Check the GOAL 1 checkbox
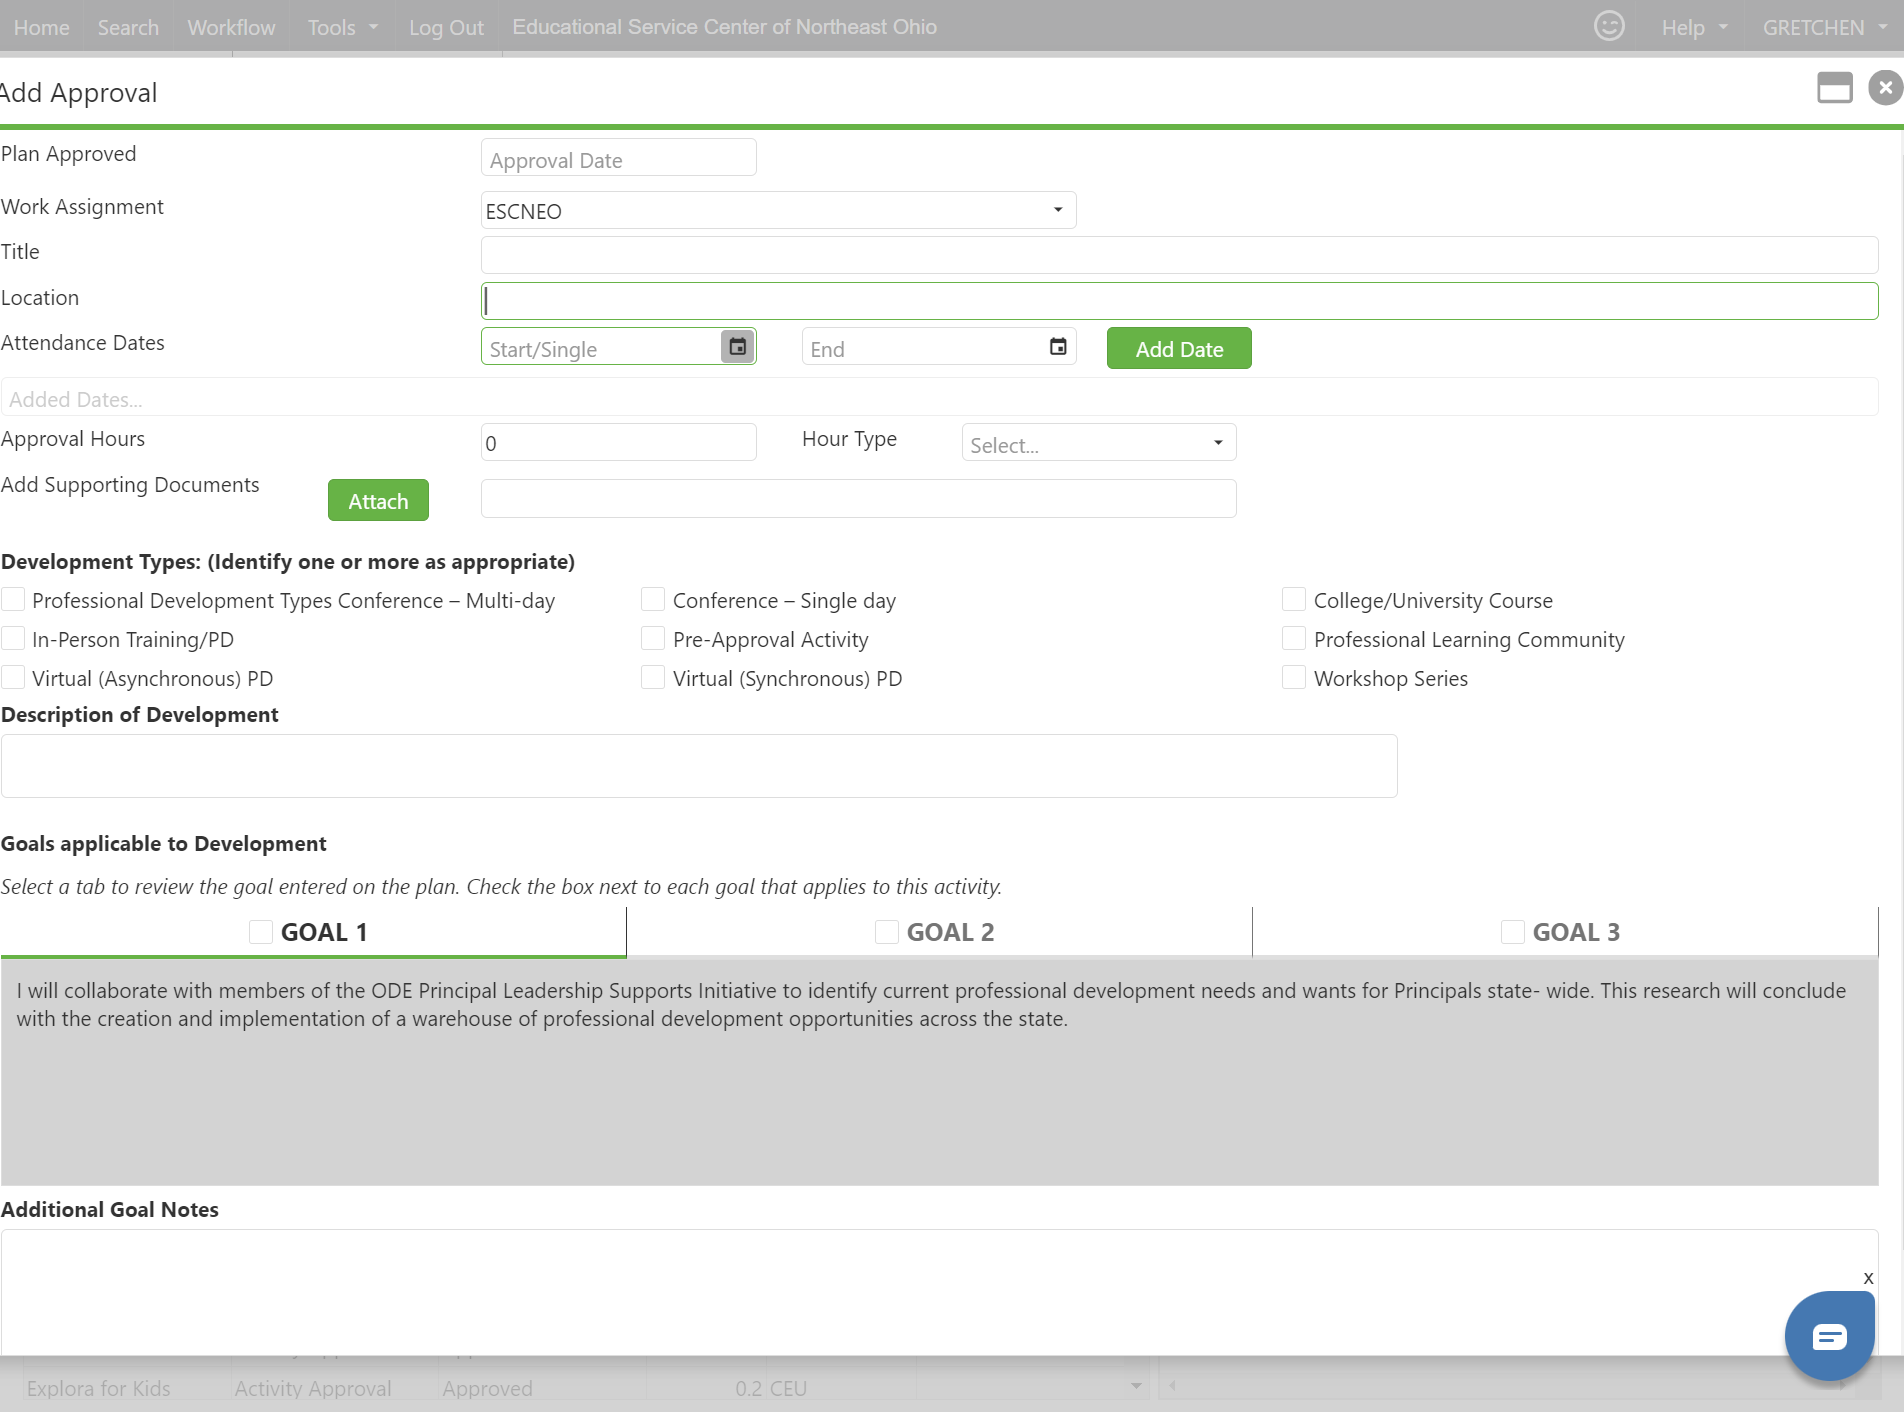 (261, 932)
